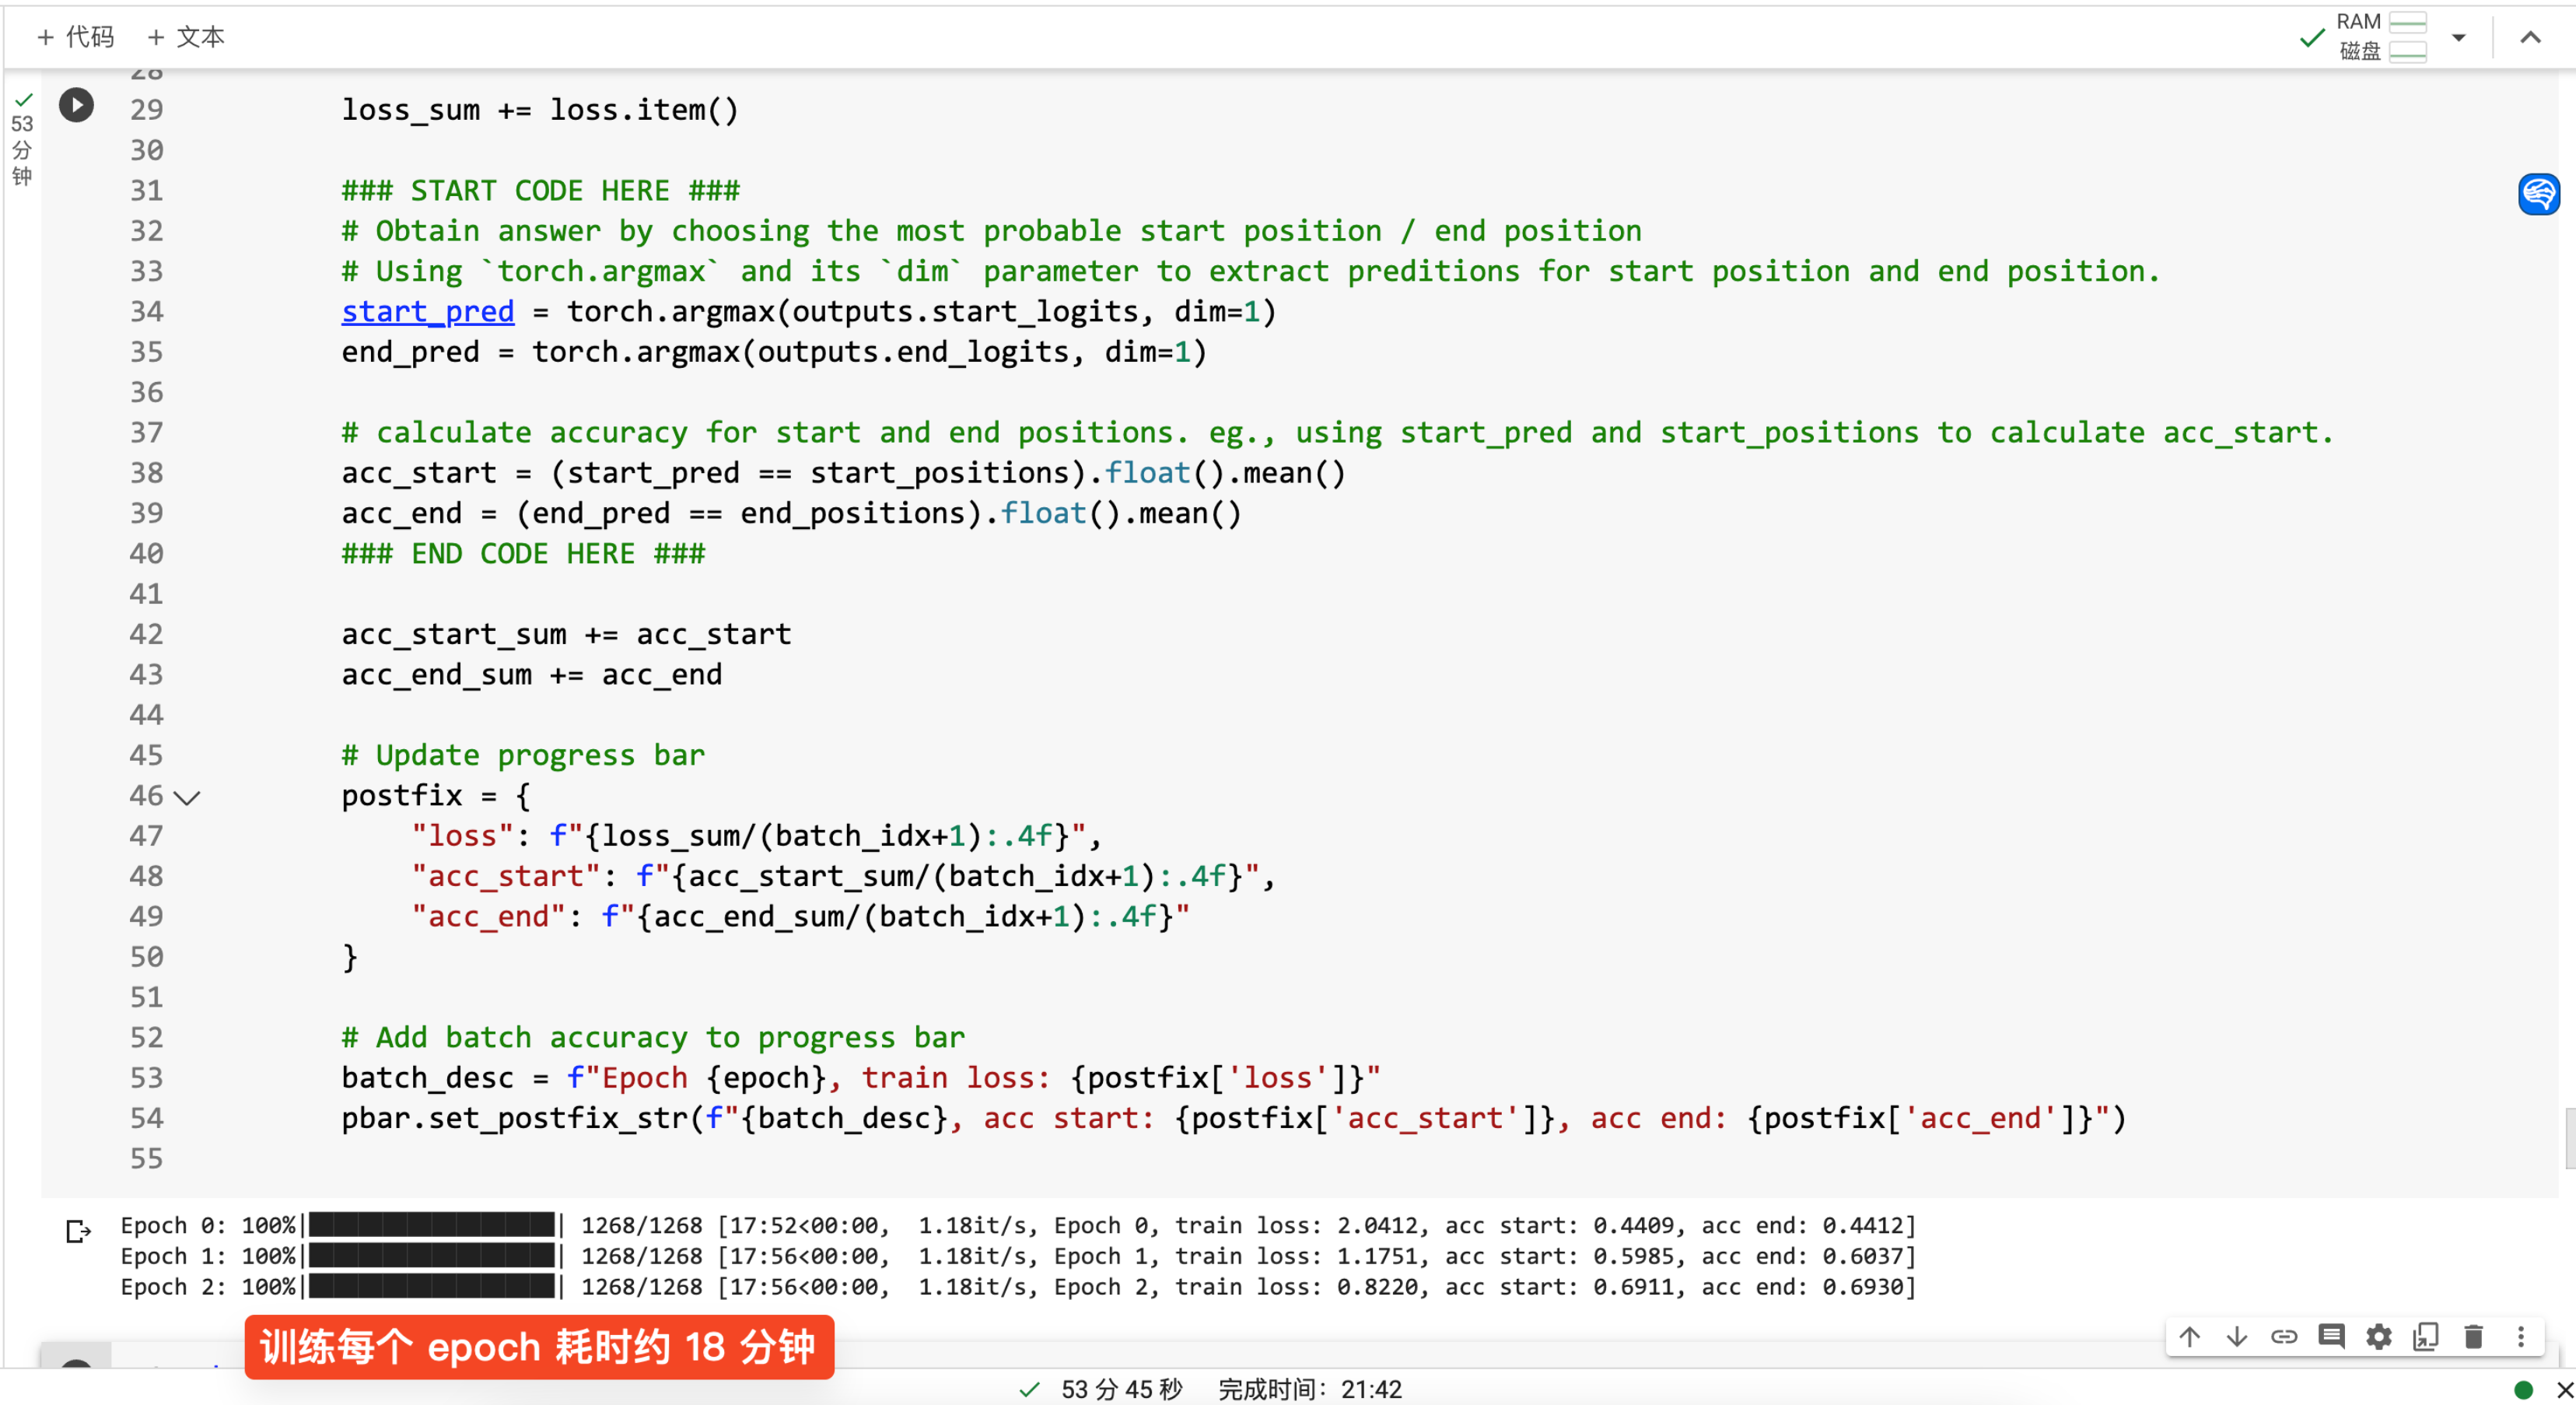Collapse the header with up chevron
This screenshot has width=2576, height=1405.
pyautogui.click(x=2530, y=38)
